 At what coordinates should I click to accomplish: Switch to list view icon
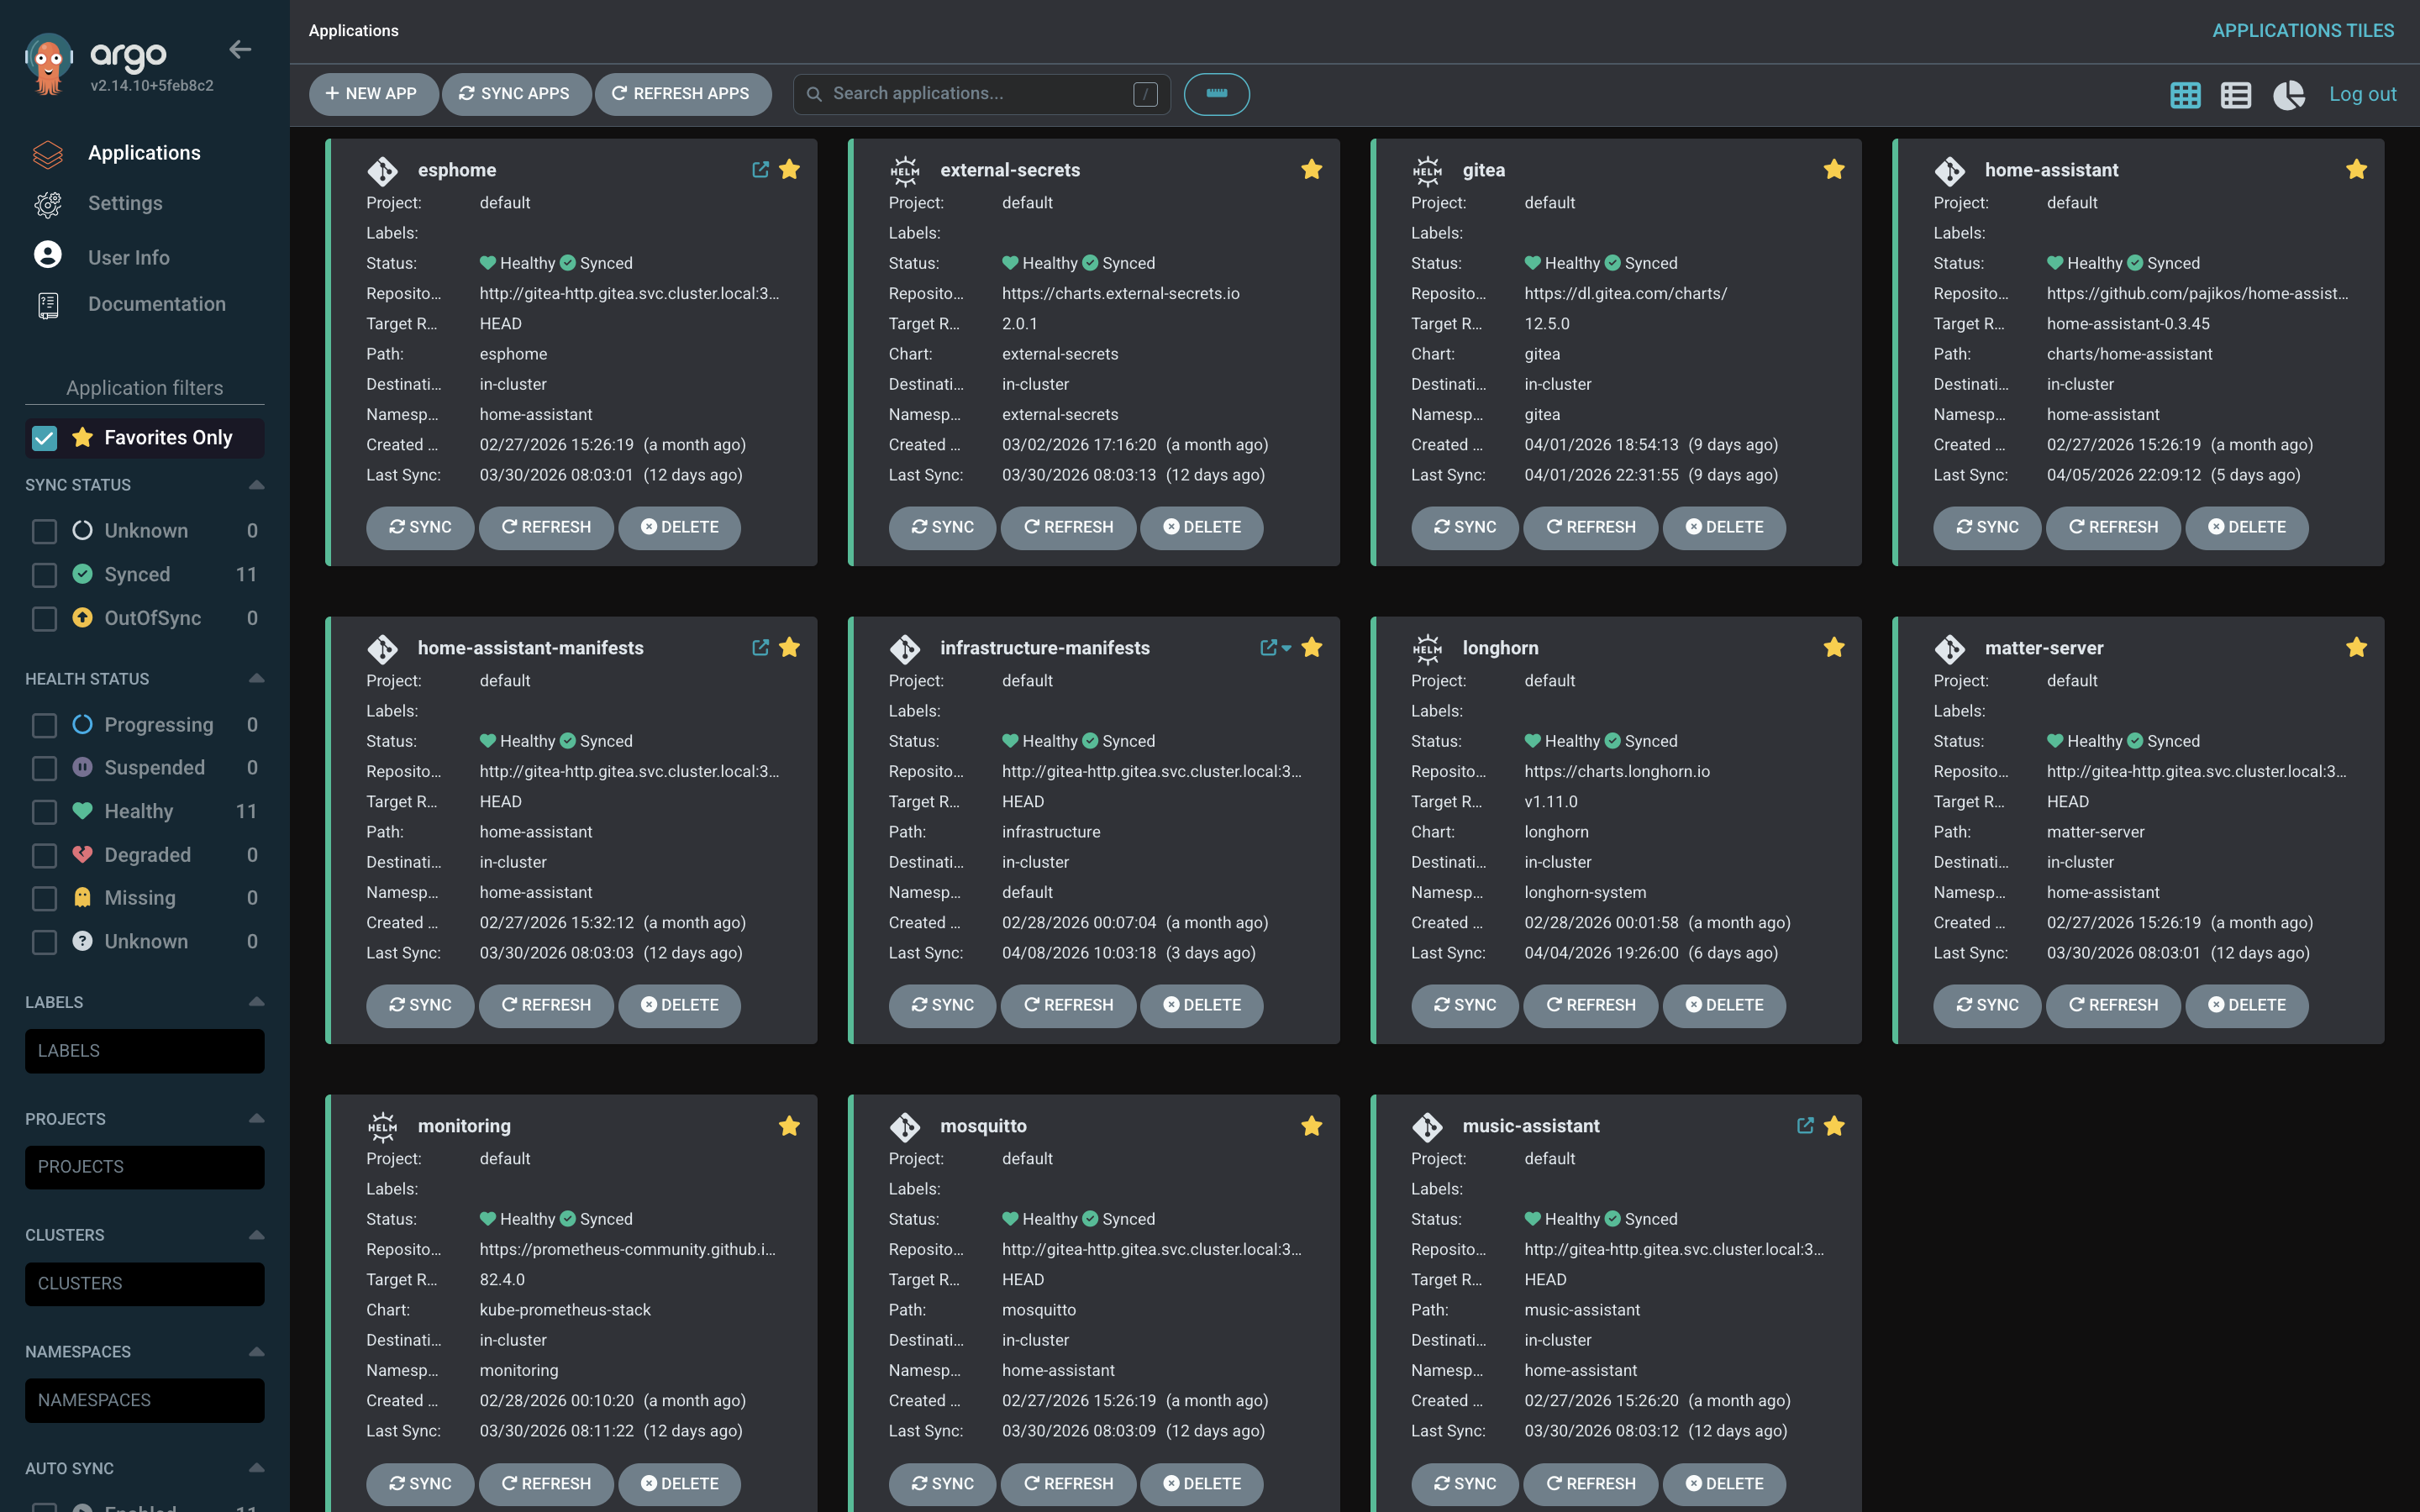pos(2236,95)
